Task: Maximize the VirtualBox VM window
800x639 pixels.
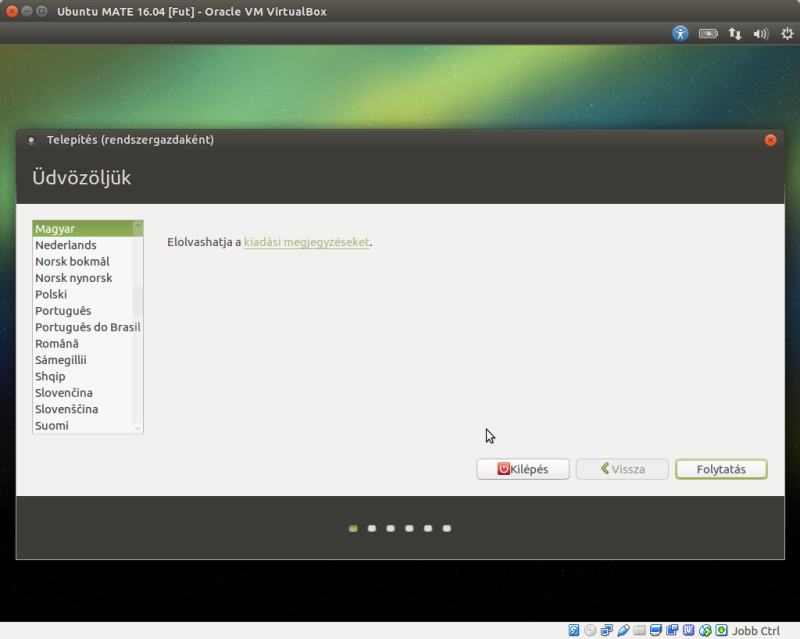Action: pos(42,11)
